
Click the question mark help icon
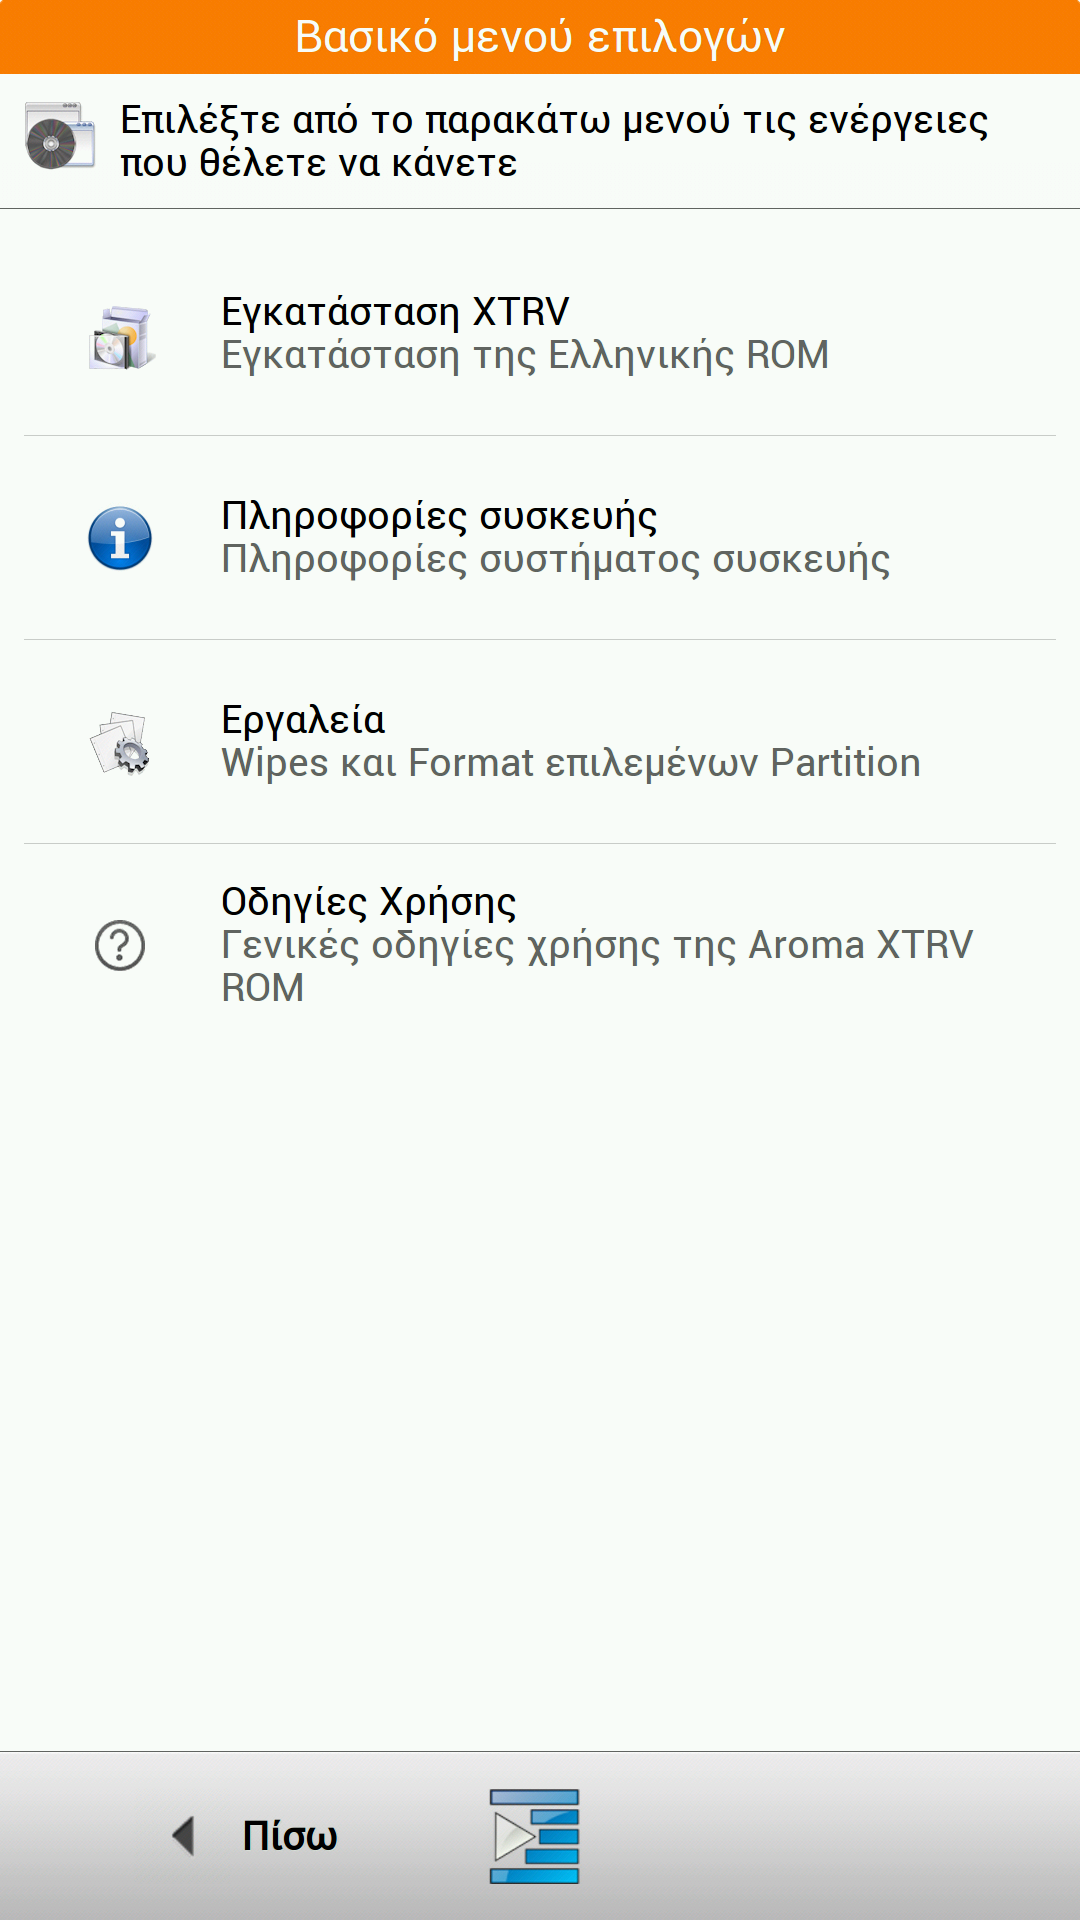coord(120,945)
